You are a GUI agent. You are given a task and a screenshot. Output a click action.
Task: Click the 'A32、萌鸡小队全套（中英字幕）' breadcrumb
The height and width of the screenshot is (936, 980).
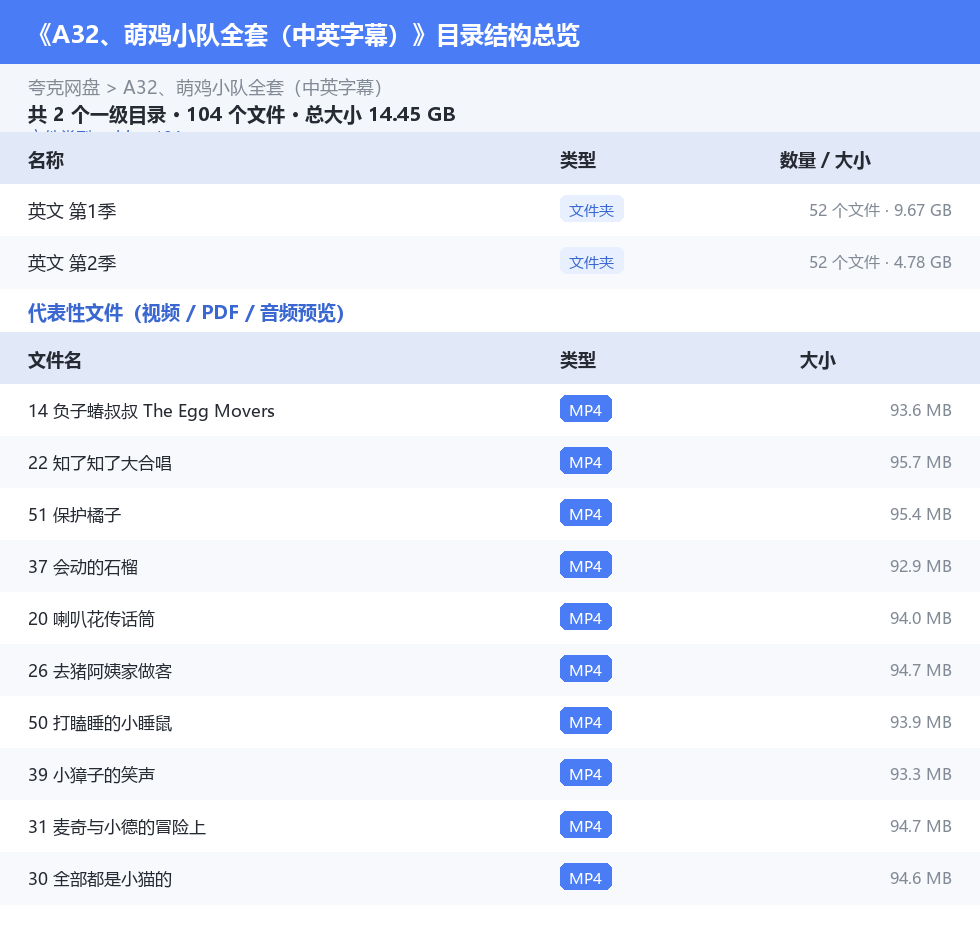pos(252,87)
